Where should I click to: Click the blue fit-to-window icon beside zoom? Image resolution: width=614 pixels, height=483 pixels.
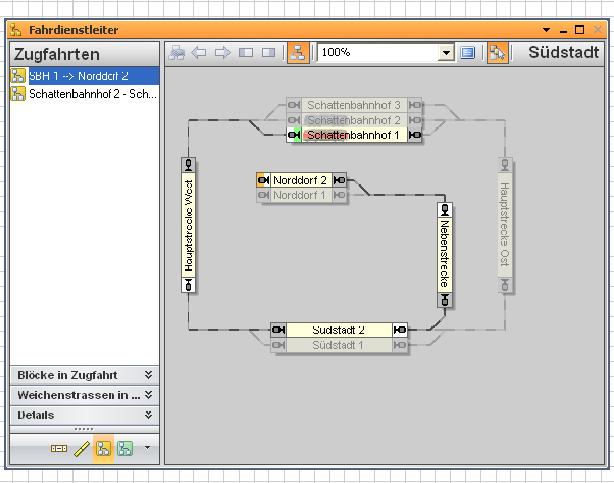468,53
